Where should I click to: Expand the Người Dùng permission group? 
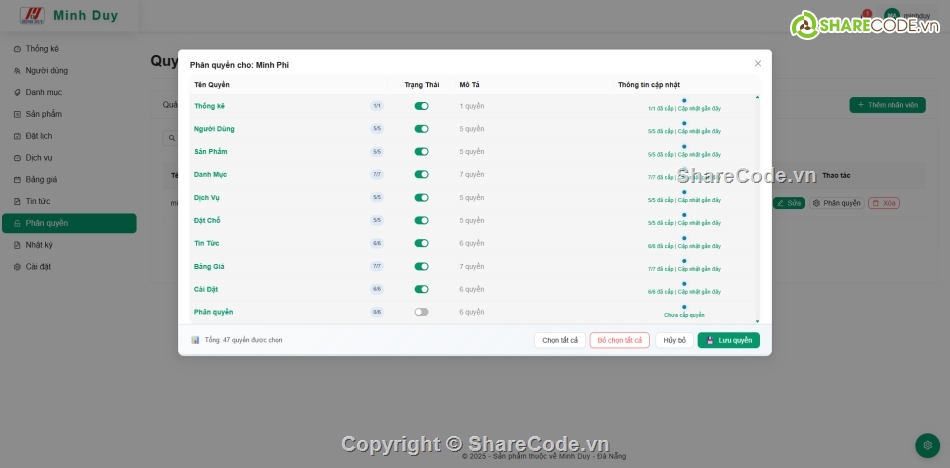214,129
